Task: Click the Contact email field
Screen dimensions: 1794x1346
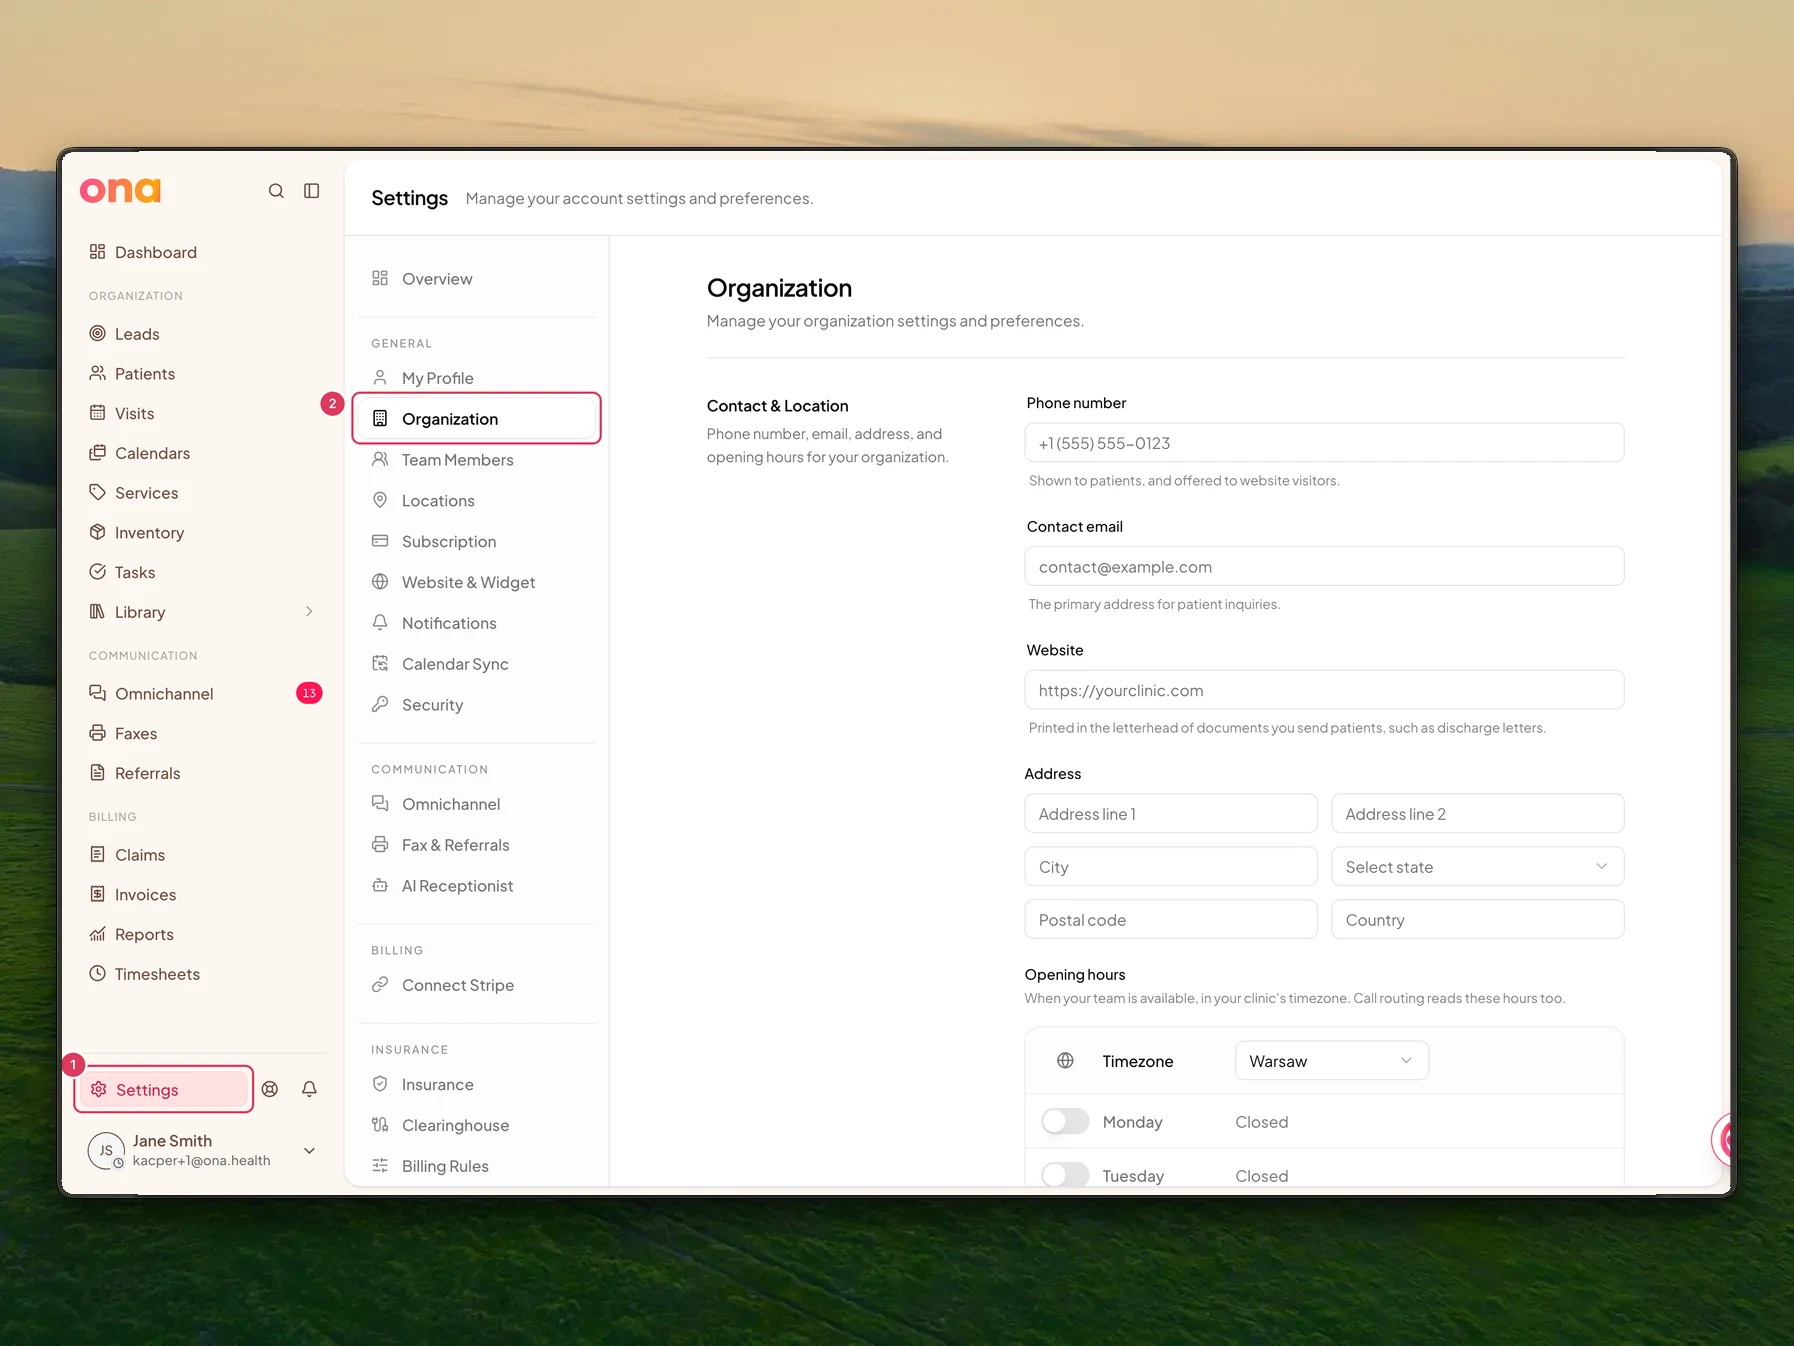Action: [1324, 567]
